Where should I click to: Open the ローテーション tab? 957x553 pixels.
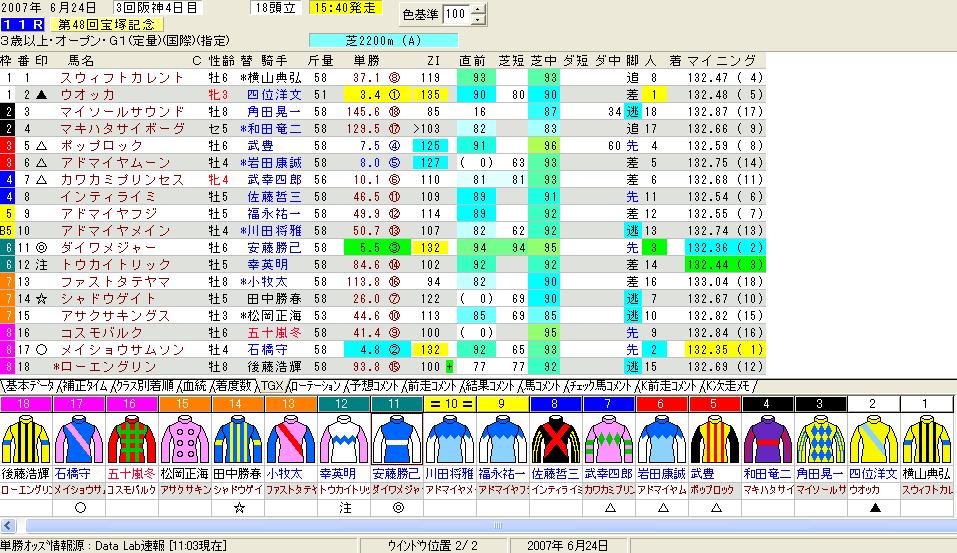pos(315,386)
